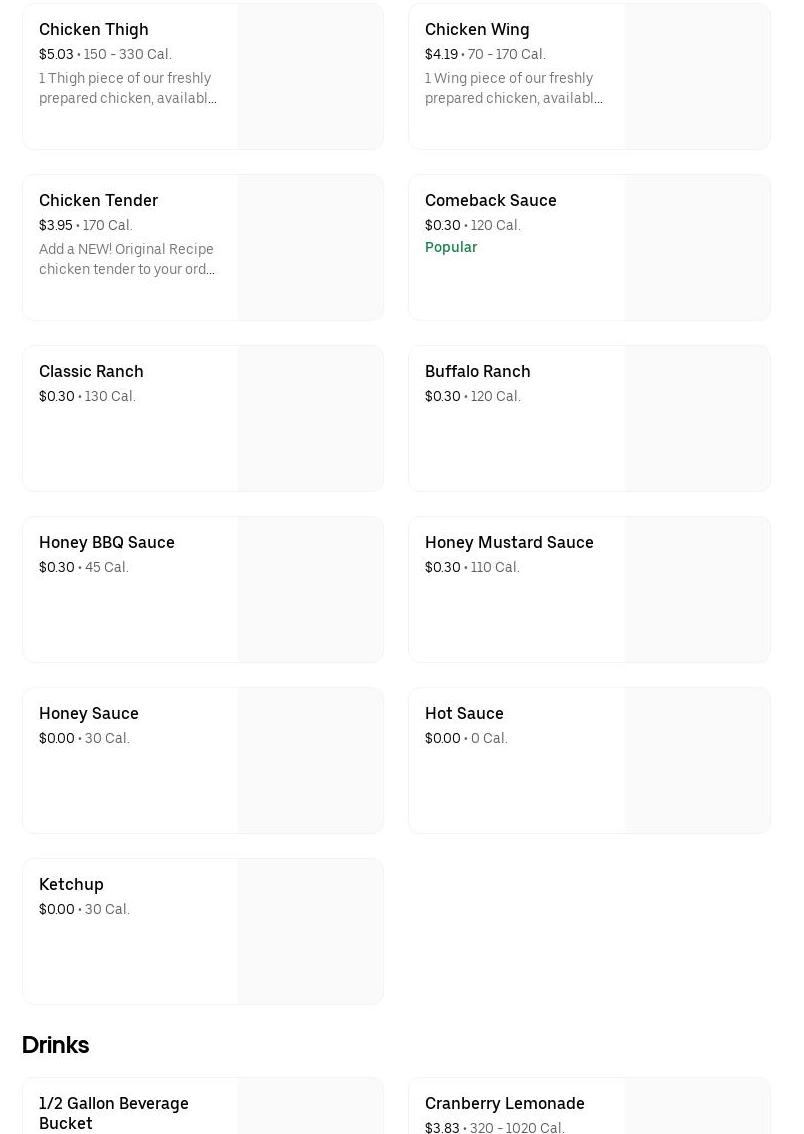Open the 1/2 Gallon Beverage Bucket item
The image size is (804, 1134).
coord(202,1106)
